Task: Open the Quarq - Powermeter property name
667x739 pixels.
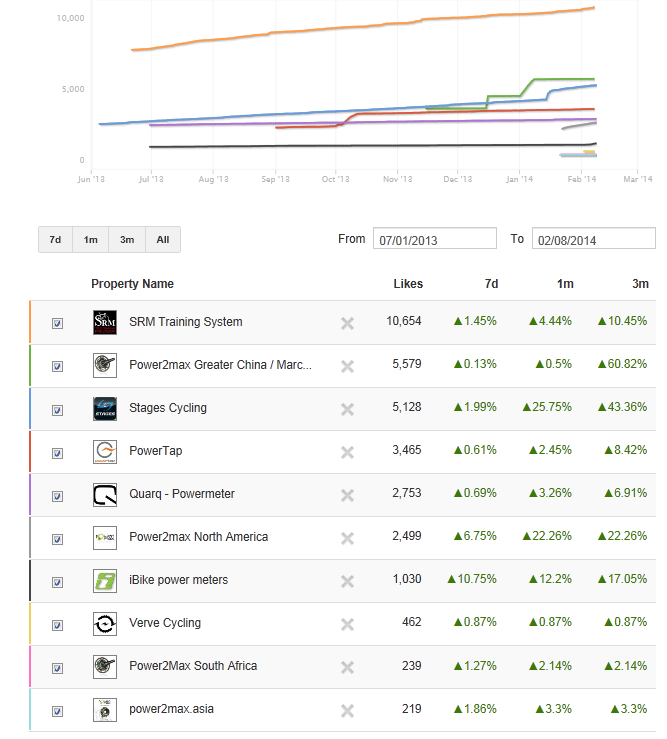Action: (182, 494)
